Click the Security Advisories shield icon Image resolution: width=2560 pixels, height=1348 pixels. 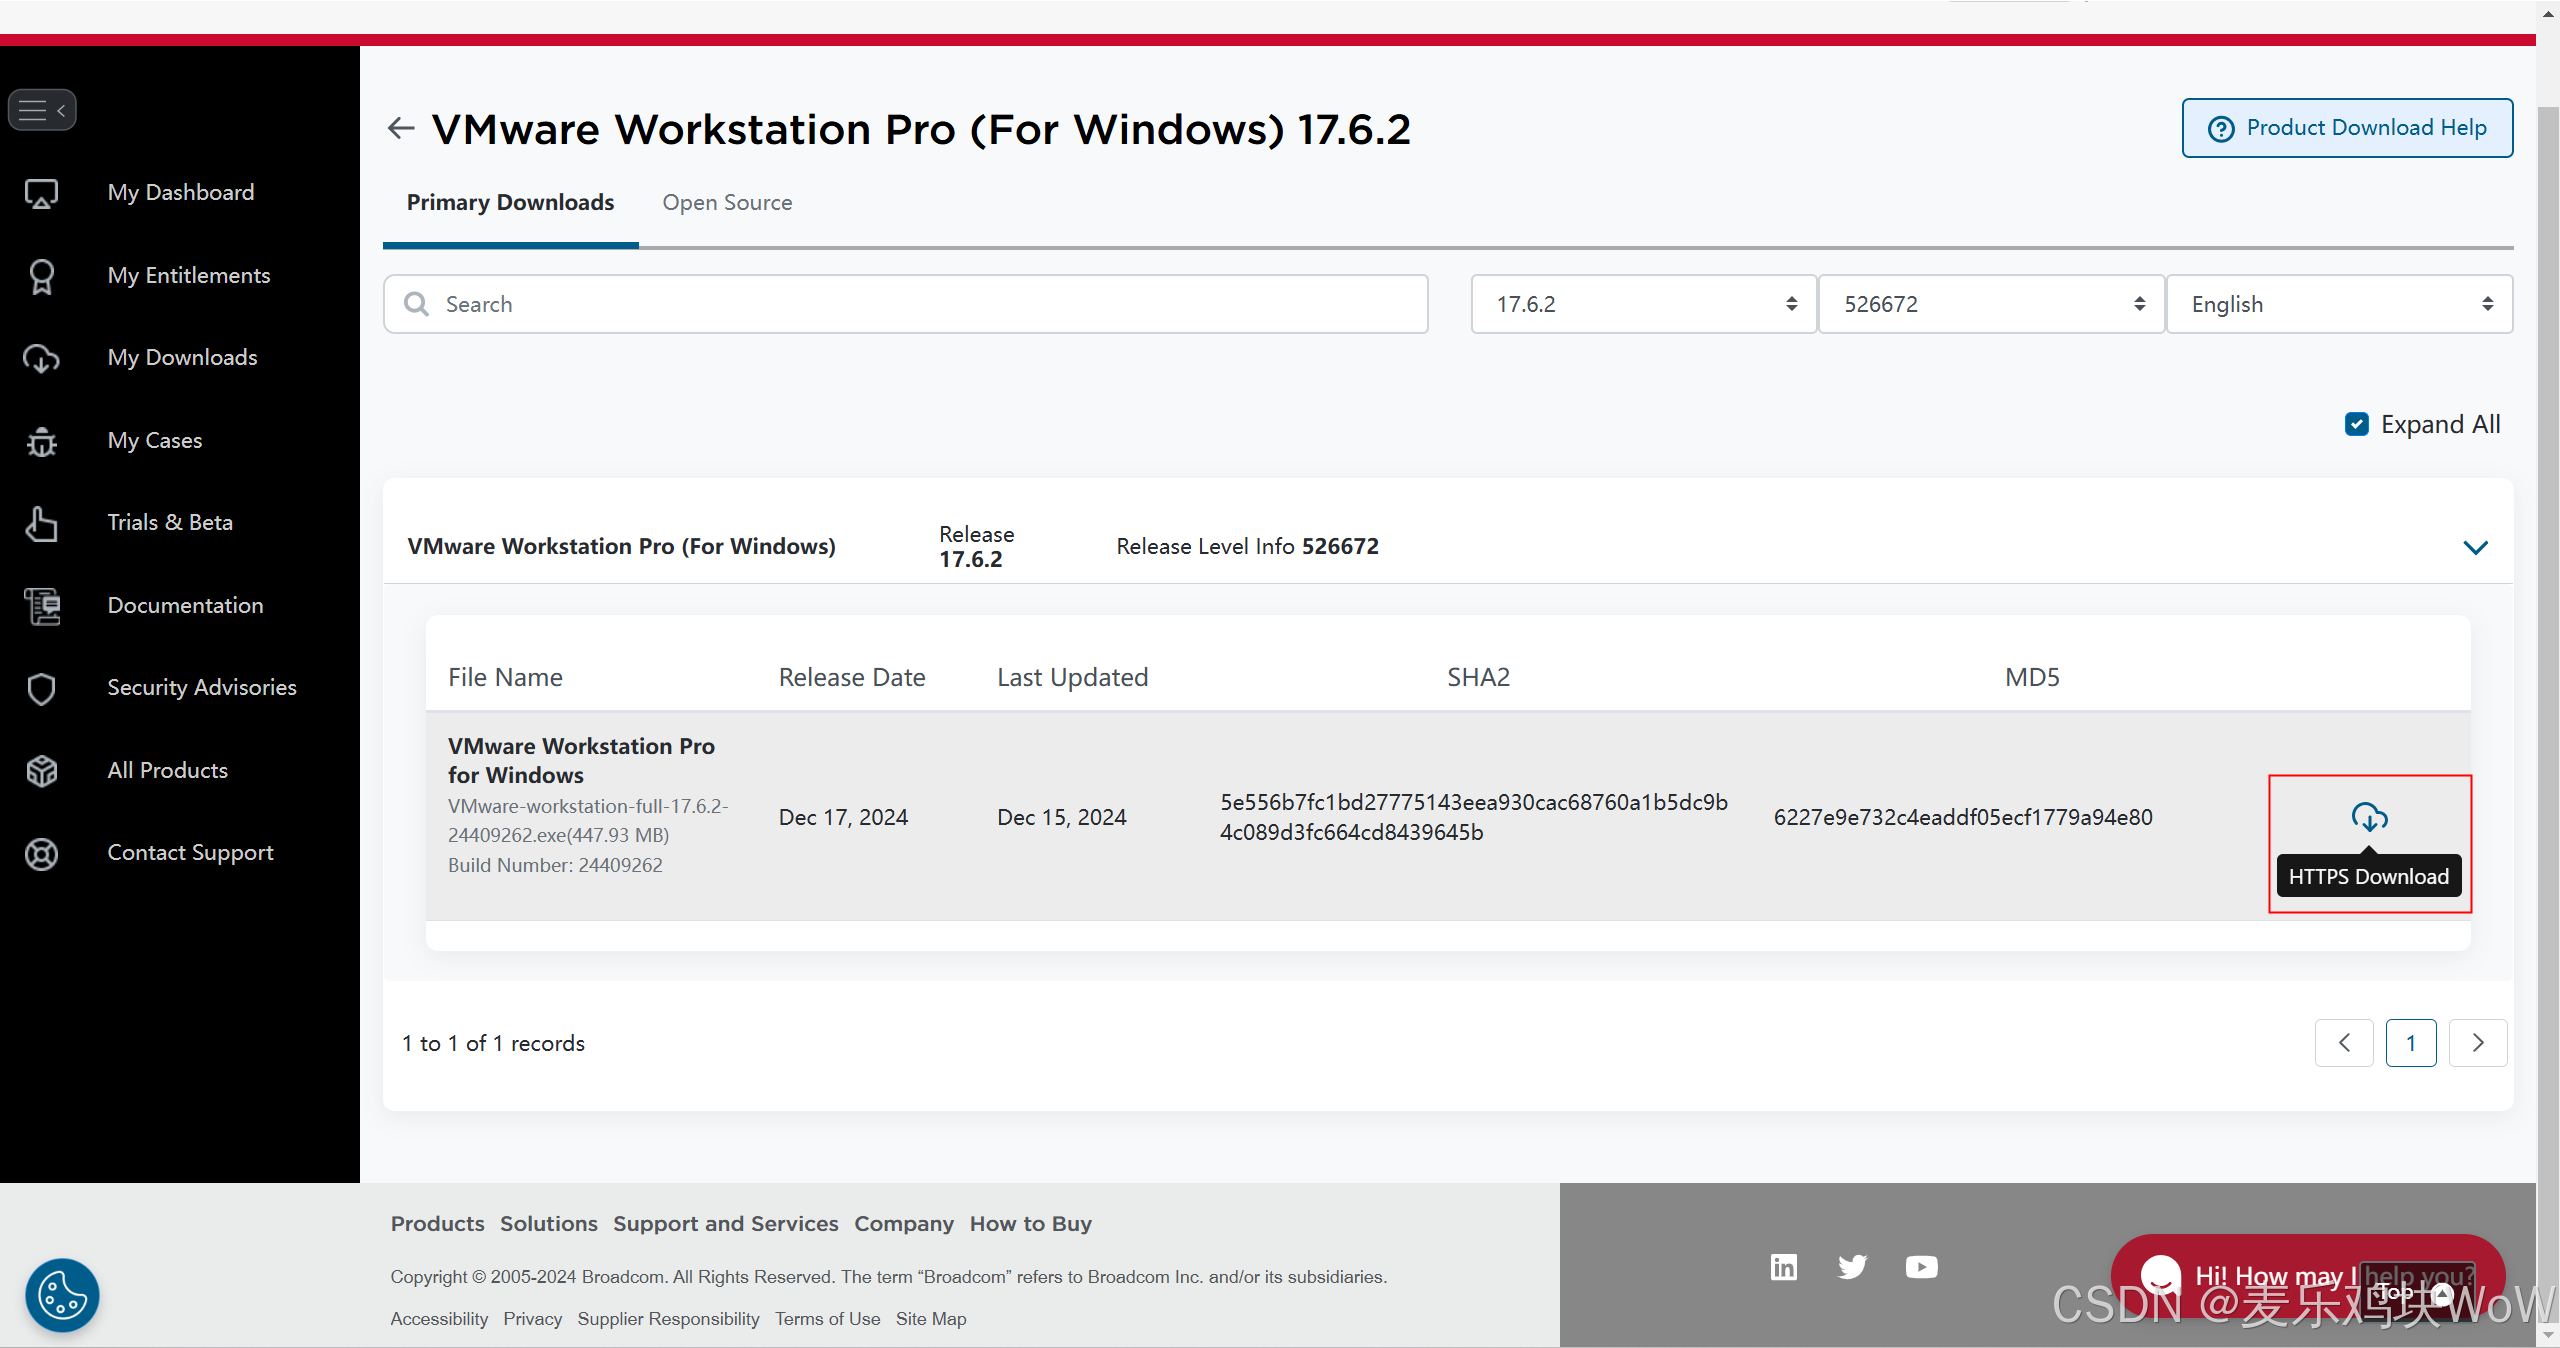click(41, 688)
